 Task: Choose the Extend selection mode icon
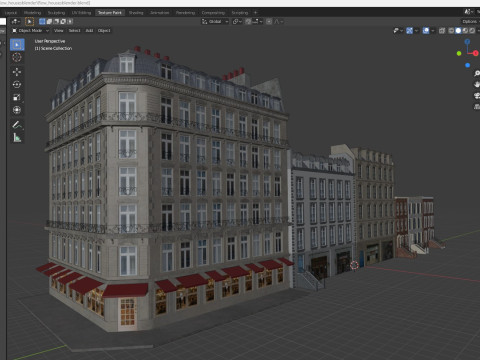pyautogui.click(x=49, y=21)
